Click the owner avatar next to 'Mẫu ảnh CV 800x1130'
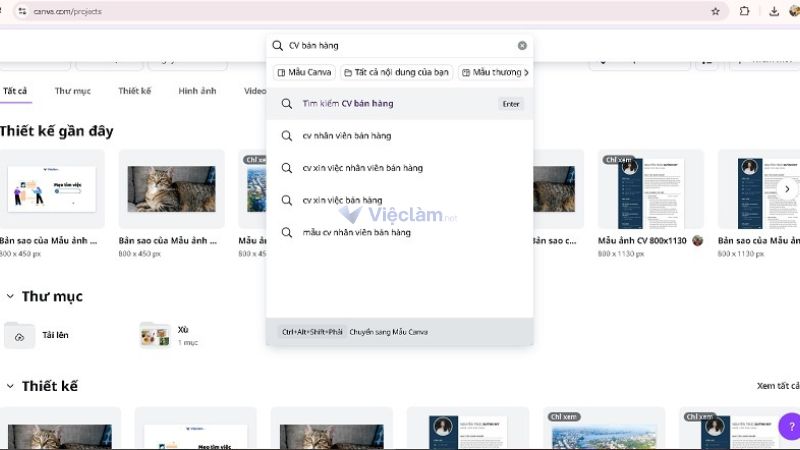Screen dimensions: 800x450 [697, 240]
